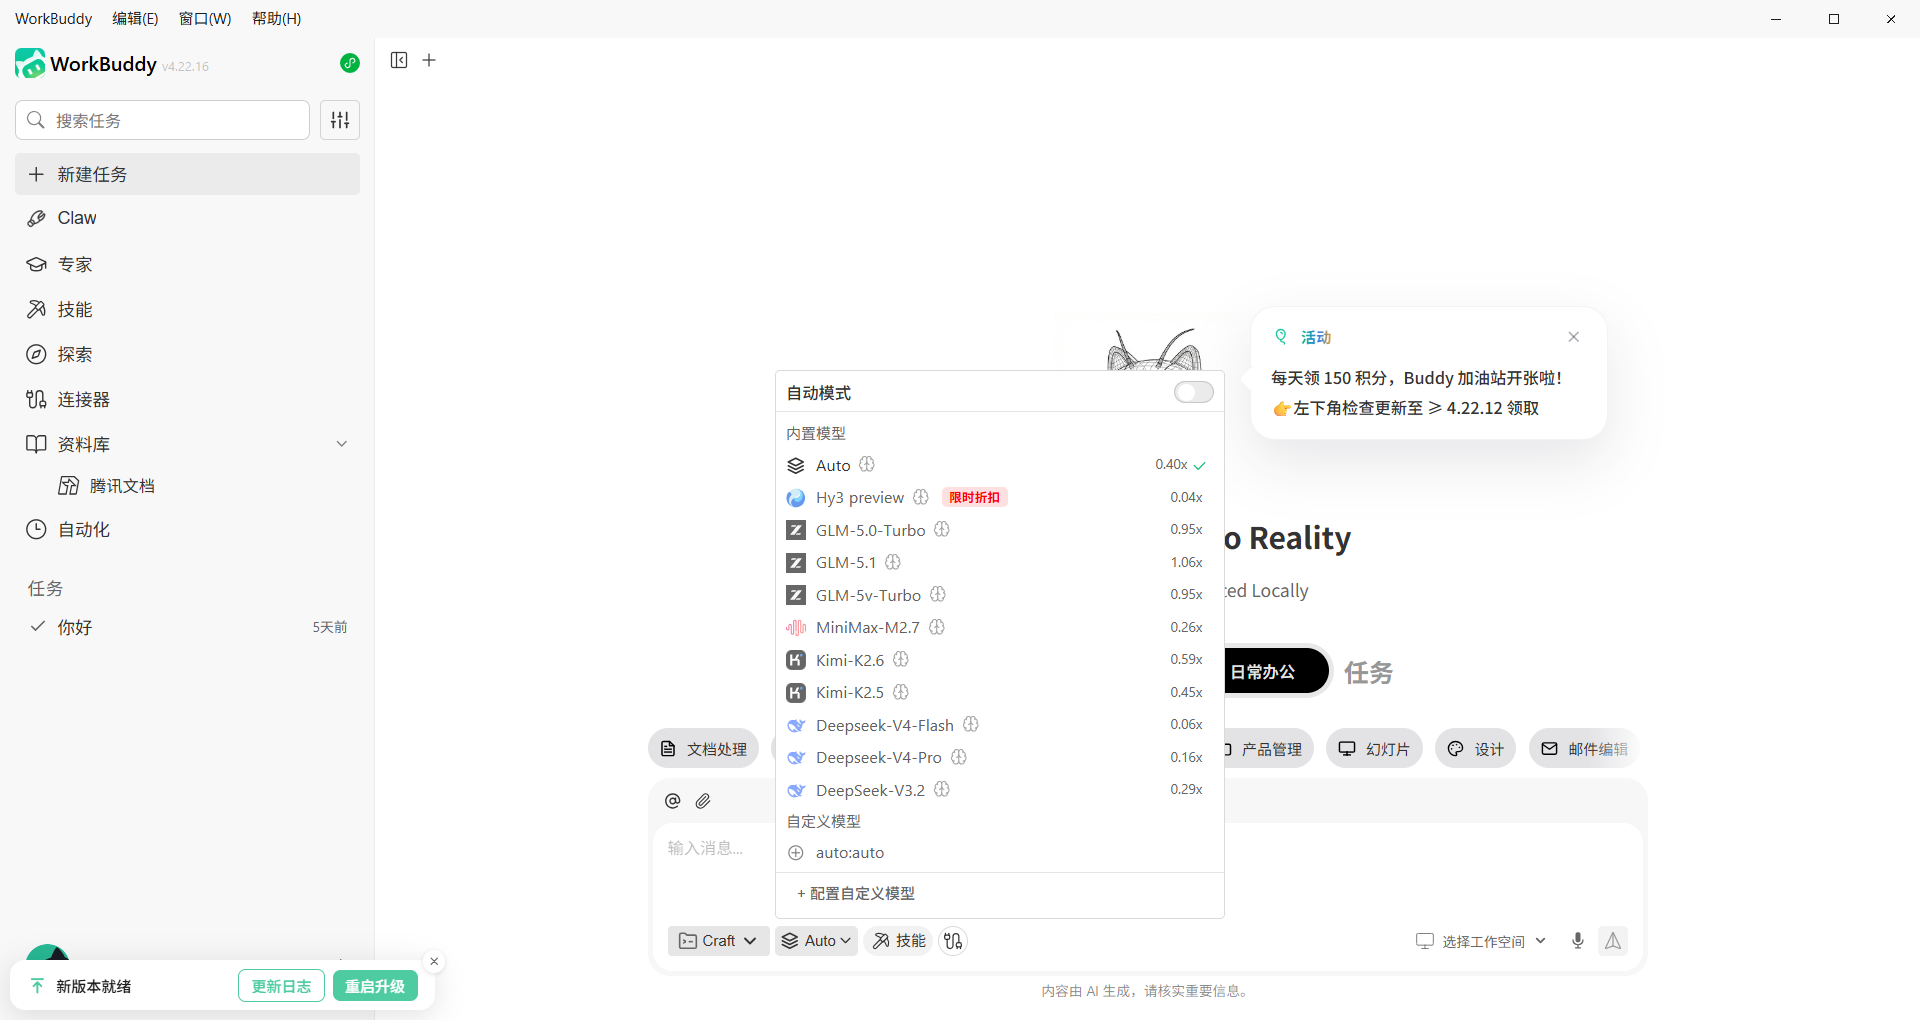
Task: Select the auto:auto custom model
Action: (1000, 853)
